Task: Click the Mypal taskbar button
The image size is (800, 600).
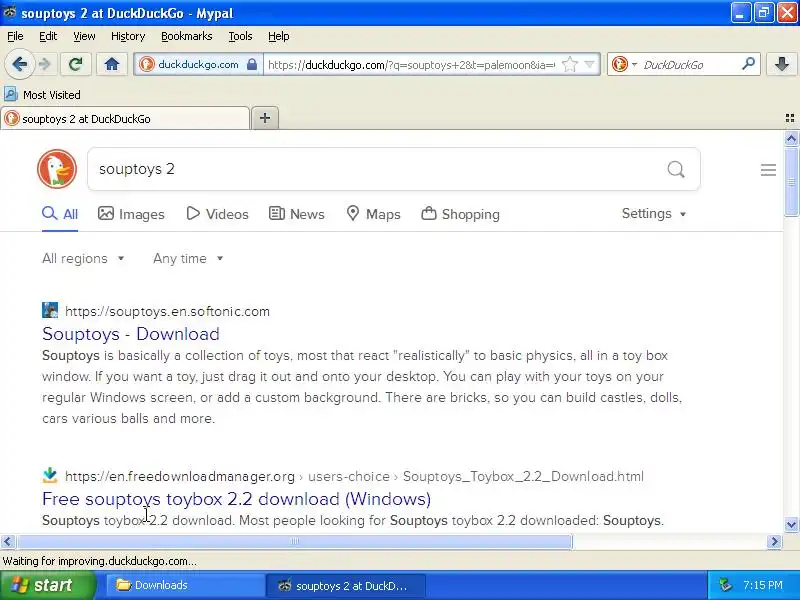Action: pyautogui.click(x=346, y=585)
